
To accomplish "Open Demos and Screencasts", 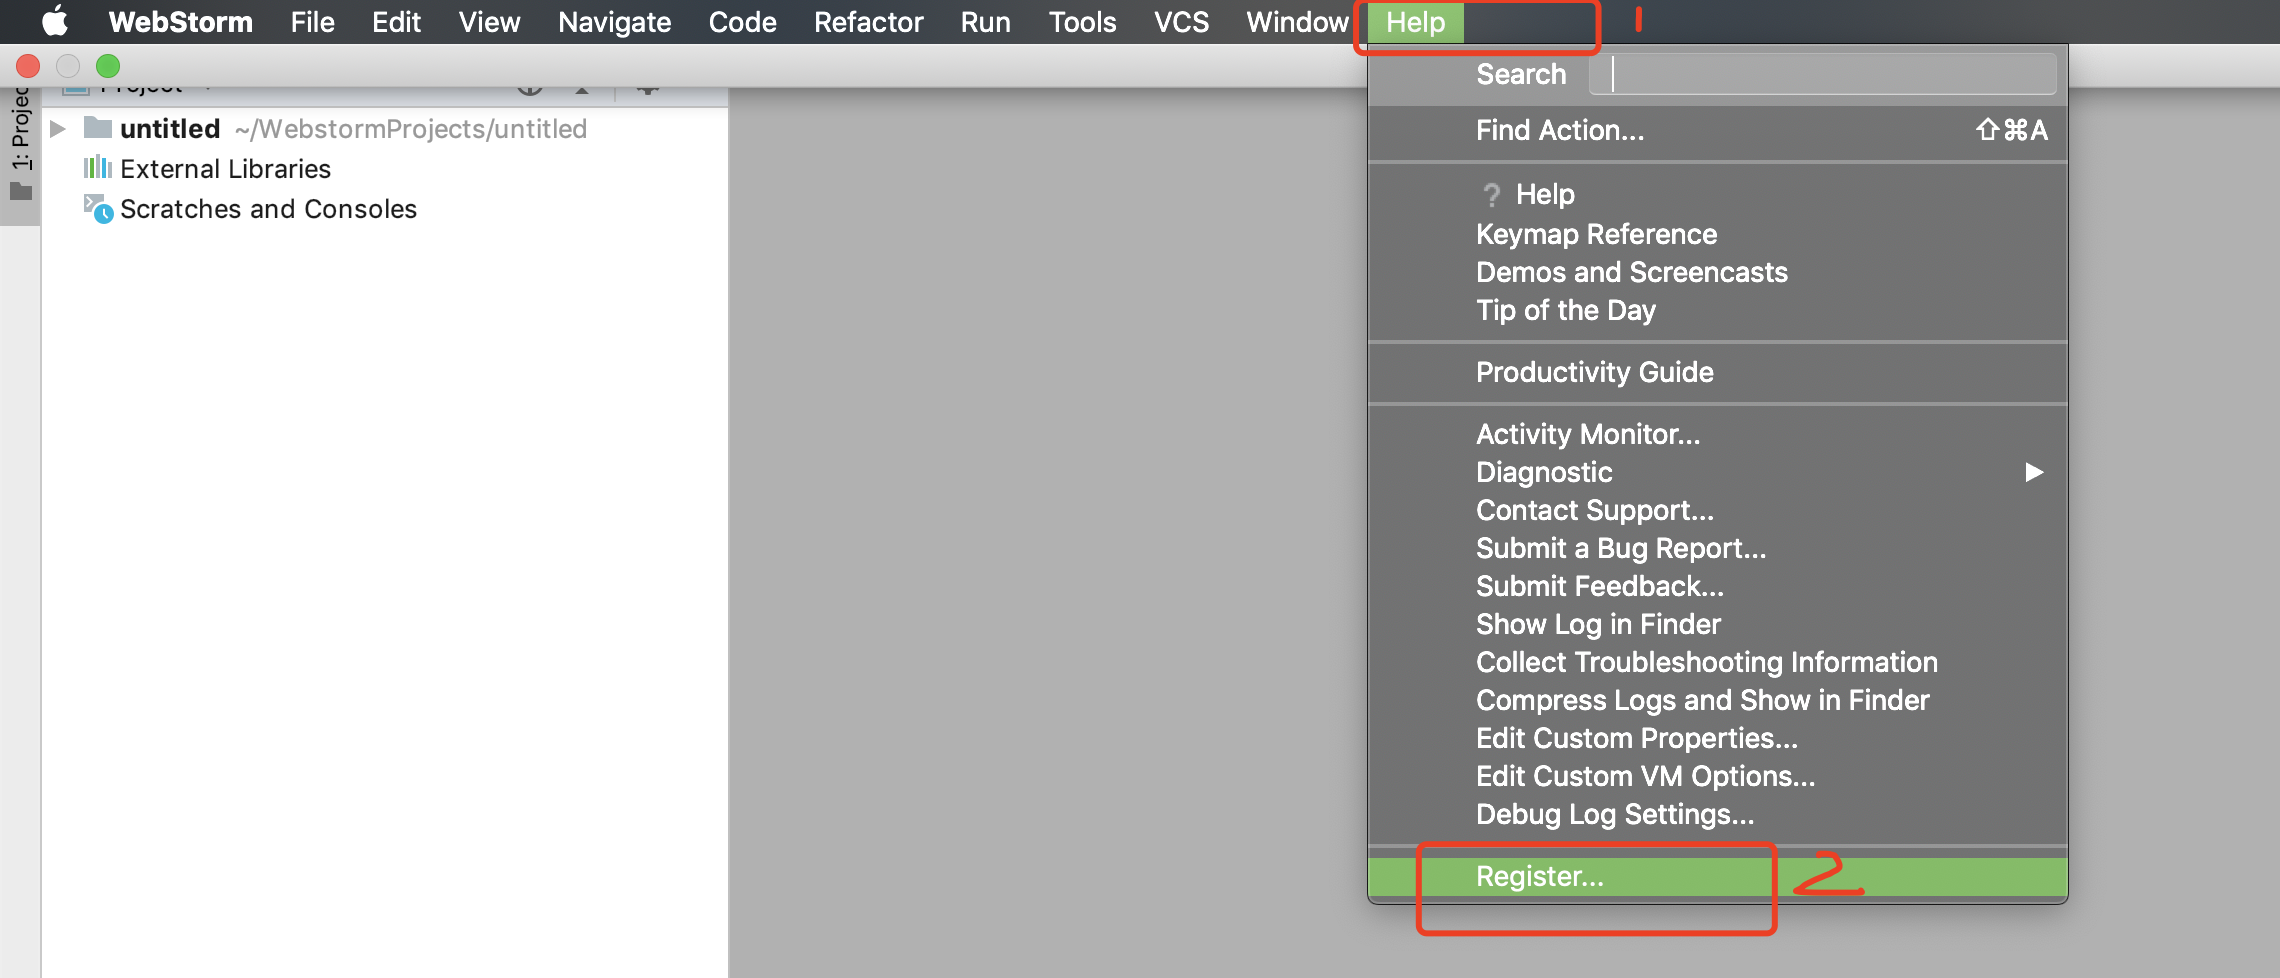I will tap(1717, 272).
